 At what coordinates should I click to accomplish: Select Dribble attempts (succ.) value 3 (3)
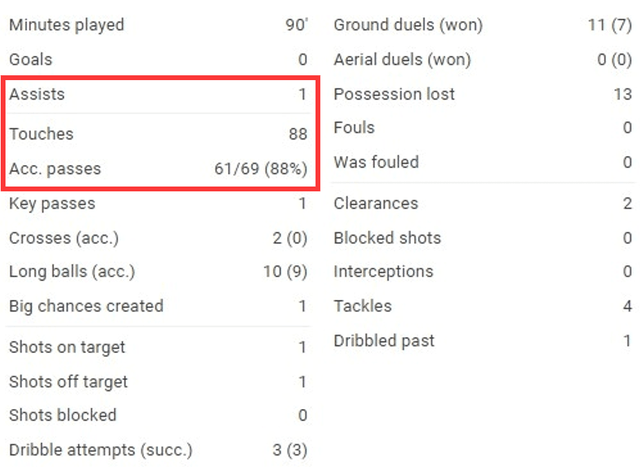point(290,450)
